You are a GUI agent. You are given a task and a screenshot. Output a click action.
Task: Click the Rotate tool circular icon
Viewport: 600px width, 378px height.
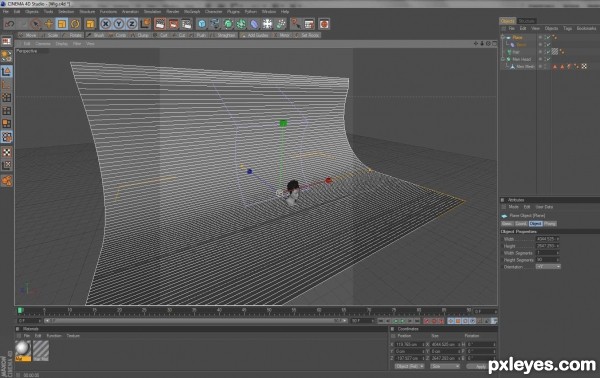pos(75,24)
